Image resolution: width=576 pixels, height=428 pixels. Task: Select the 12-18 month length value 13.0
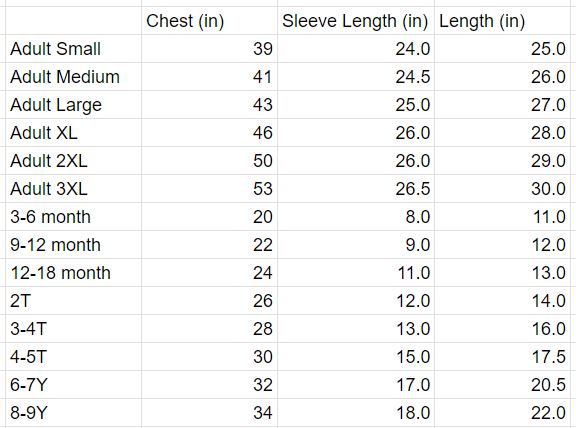point(502,273)
